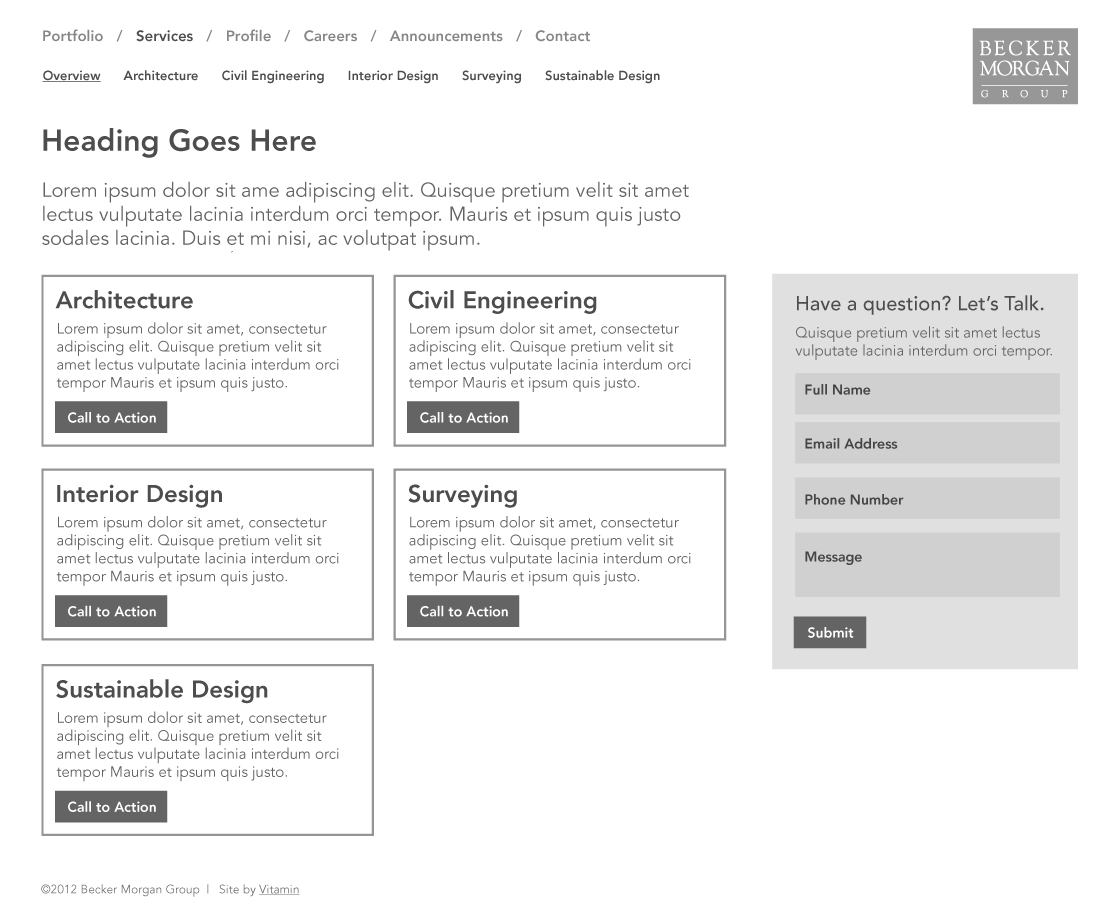
Task: Select the Overview sub-navigation tab
Action: coord(71,76)
